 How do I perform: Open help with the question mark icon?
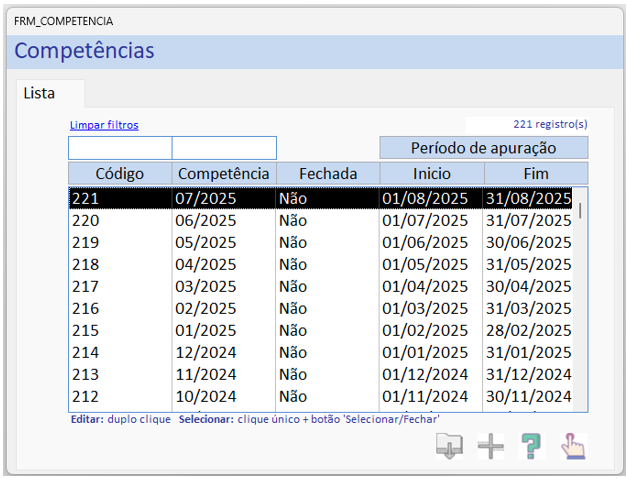coord(531,446)
